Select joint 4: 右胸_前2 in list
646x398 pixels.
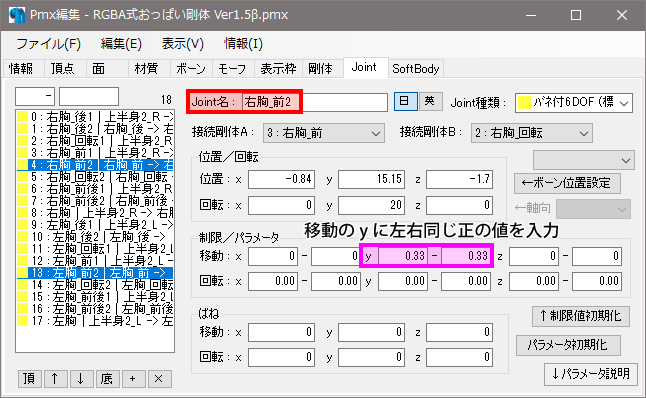(95, 165)
